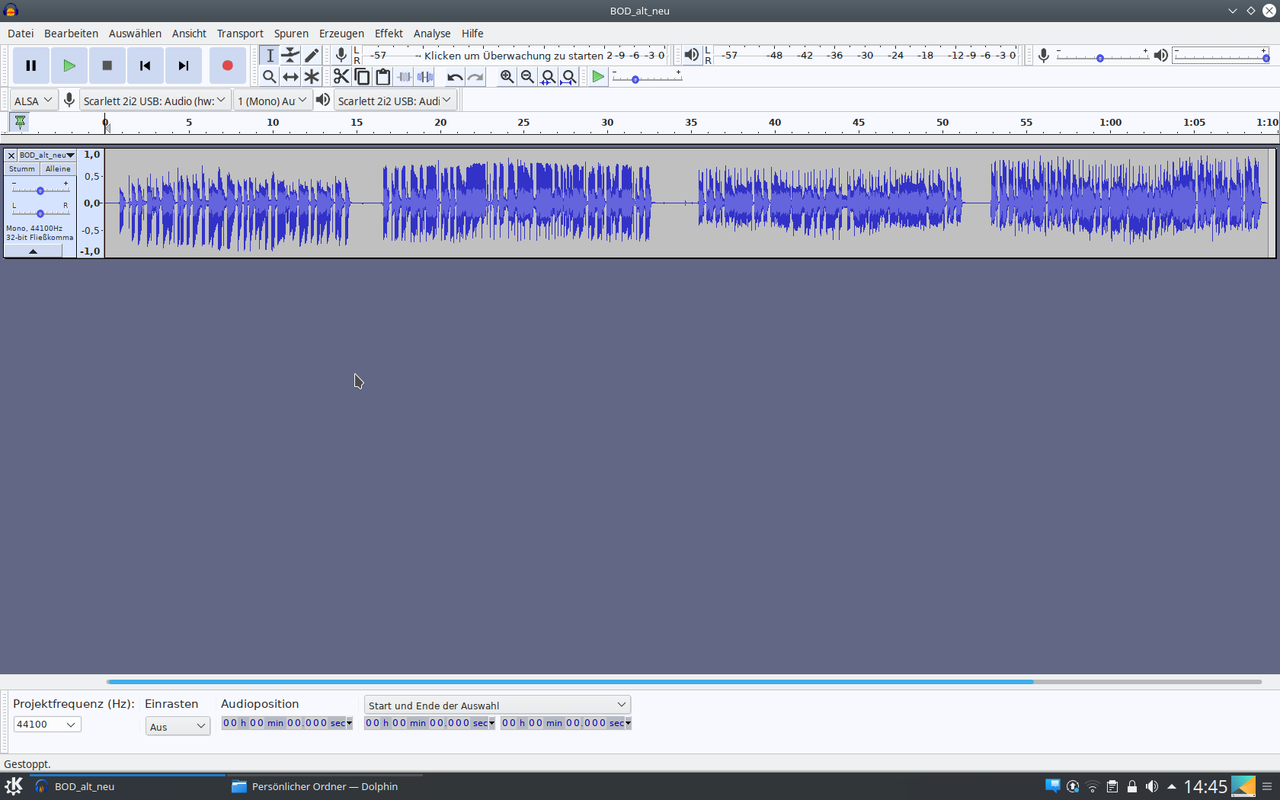Click the Audioposition time field

click(287, 723)
